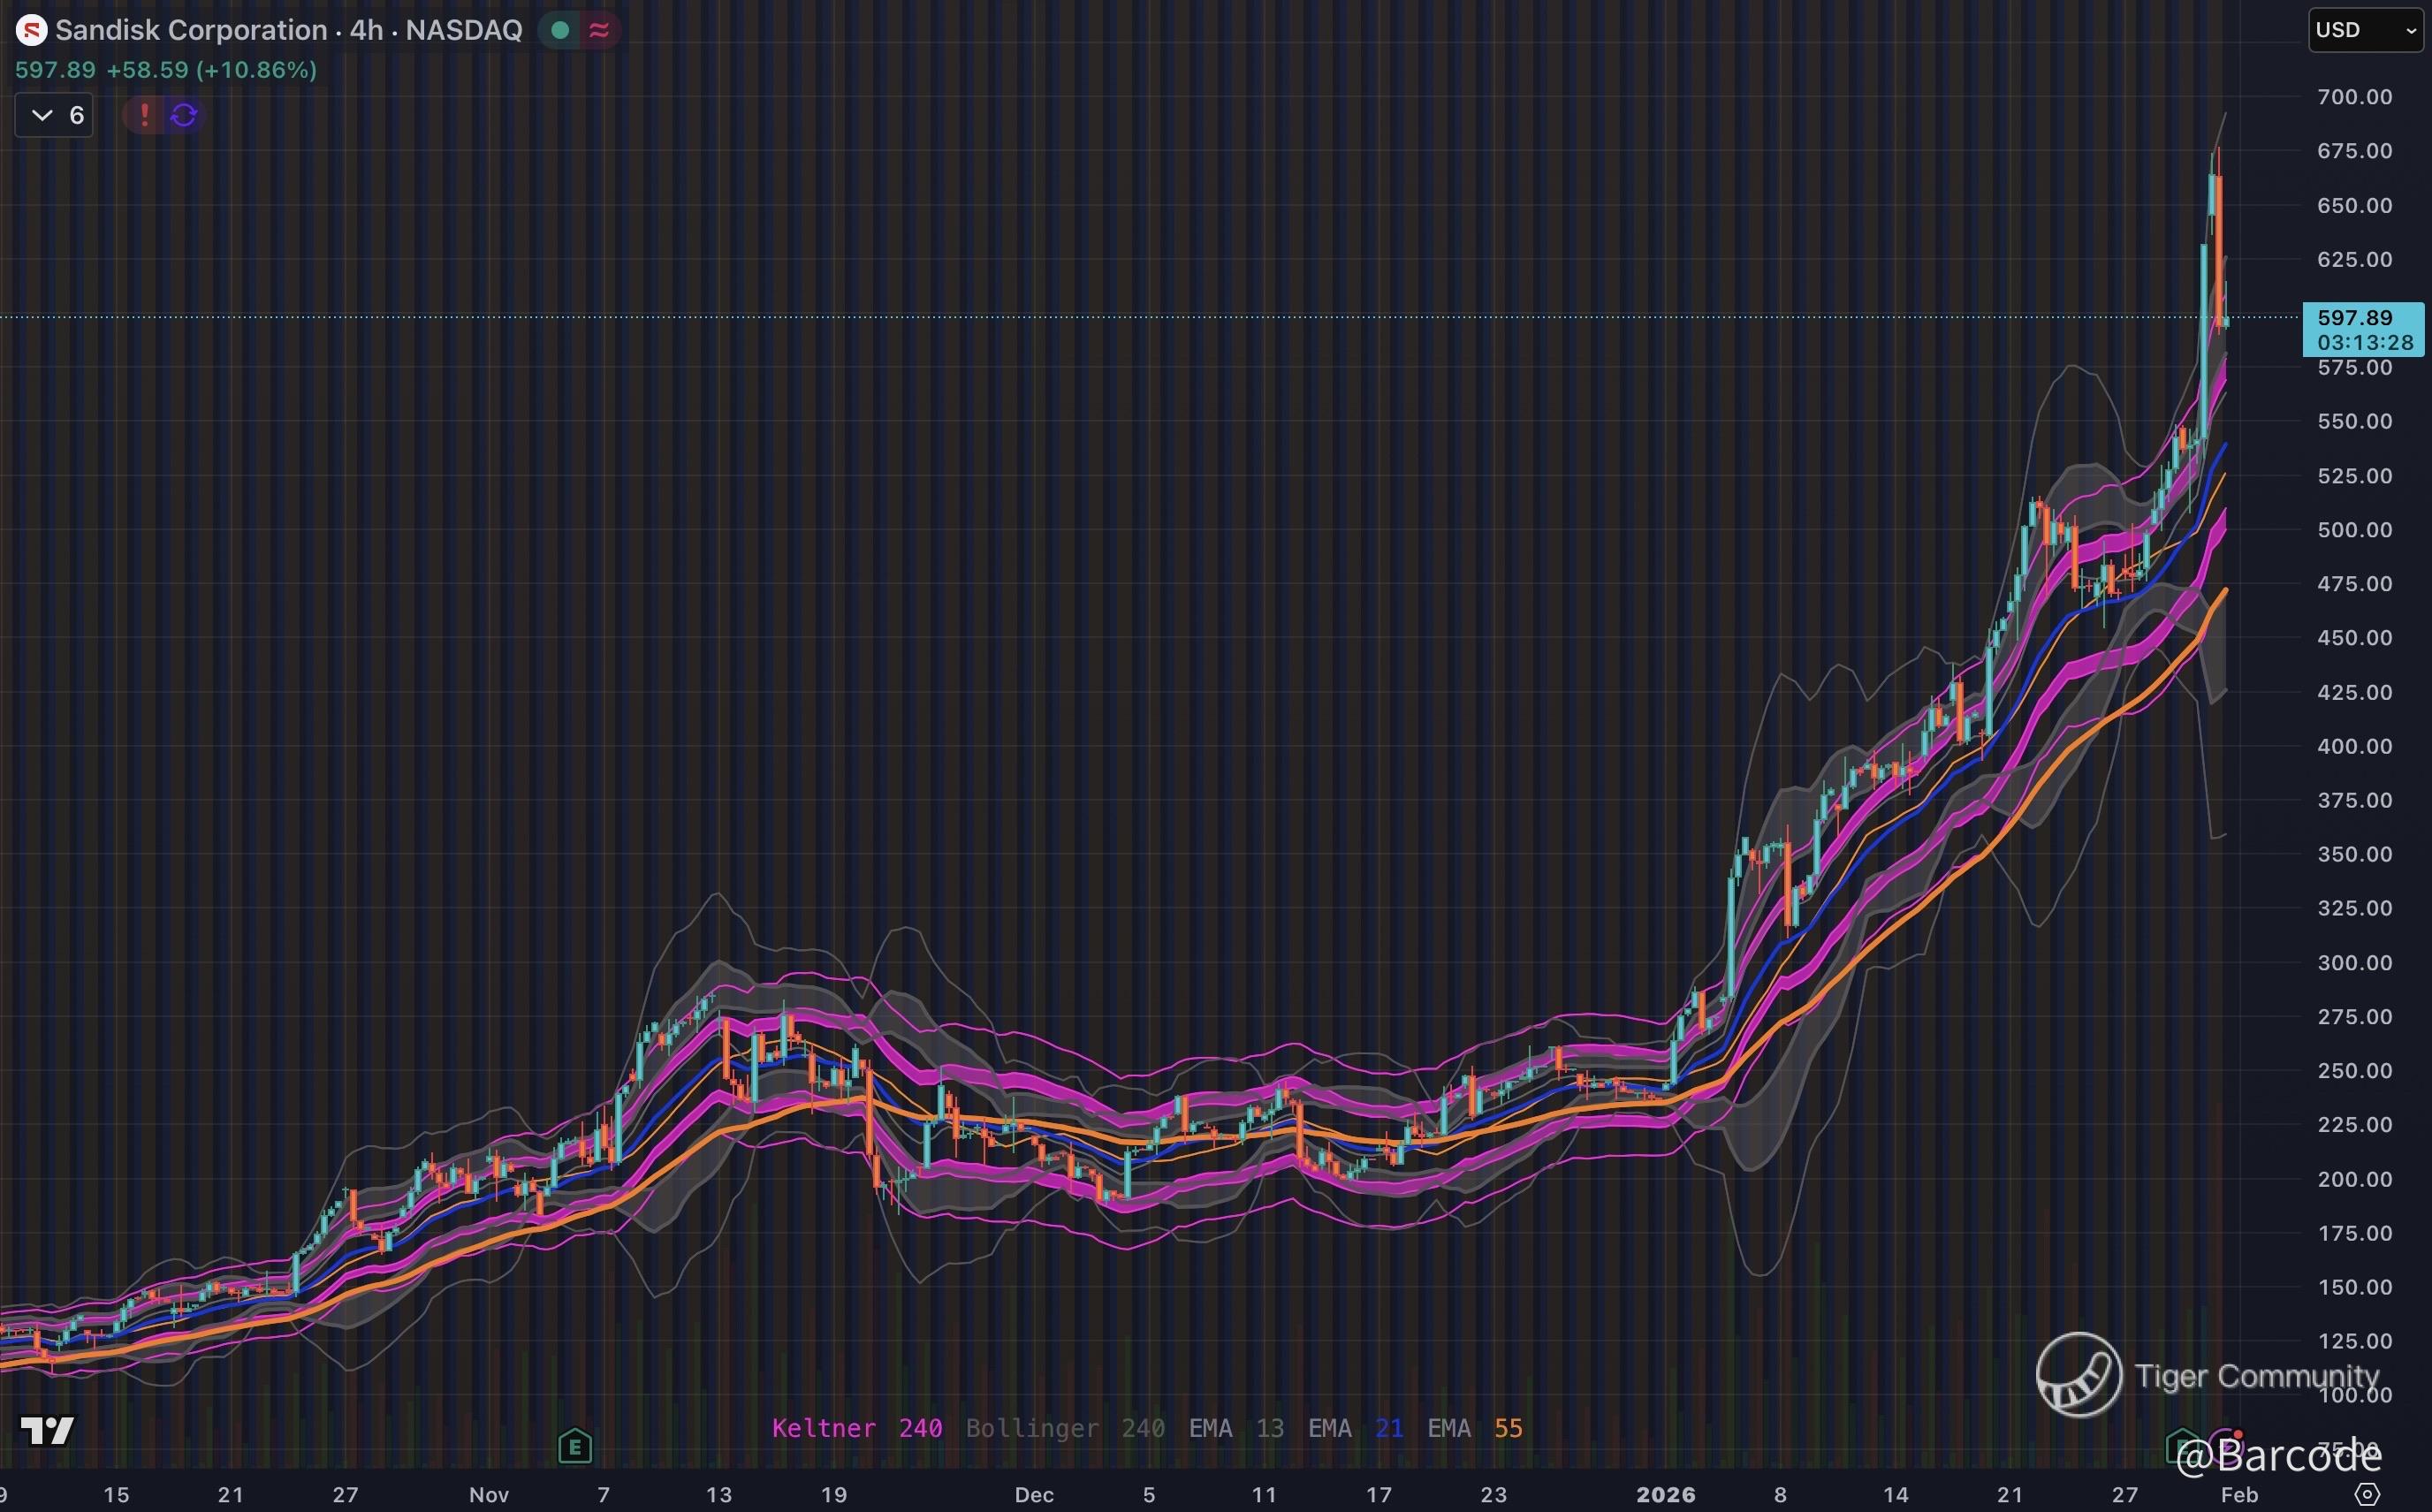This screenshot has height=1512, width=2432.
Task: Select the EMA 55 indicator label
Action: [1474, 1428]
